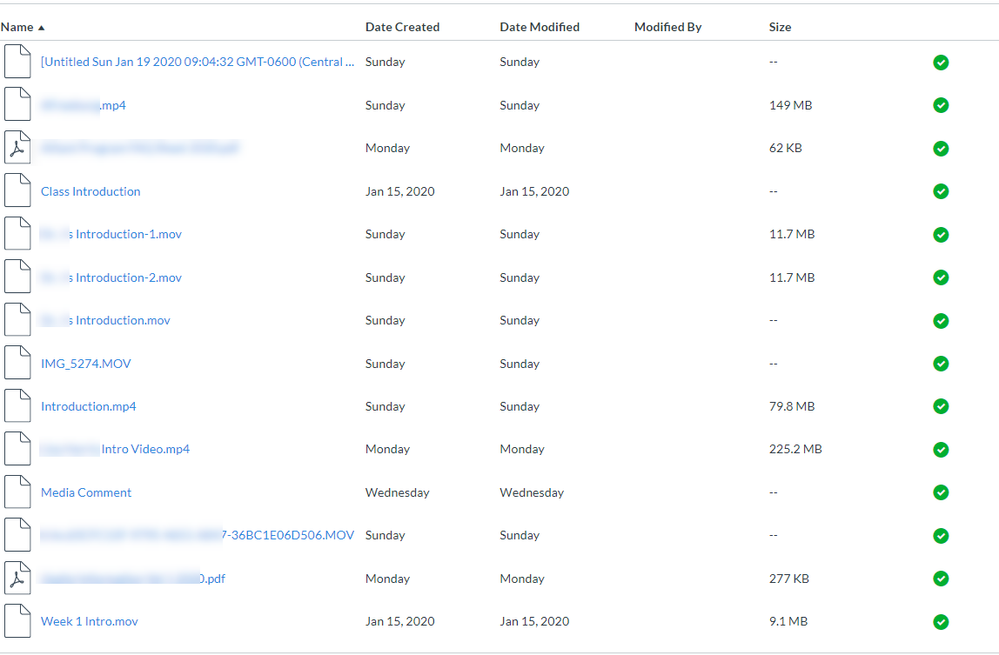Toggle the green checkmark for Media Comment
999x655 pixels.
point(940,492)
